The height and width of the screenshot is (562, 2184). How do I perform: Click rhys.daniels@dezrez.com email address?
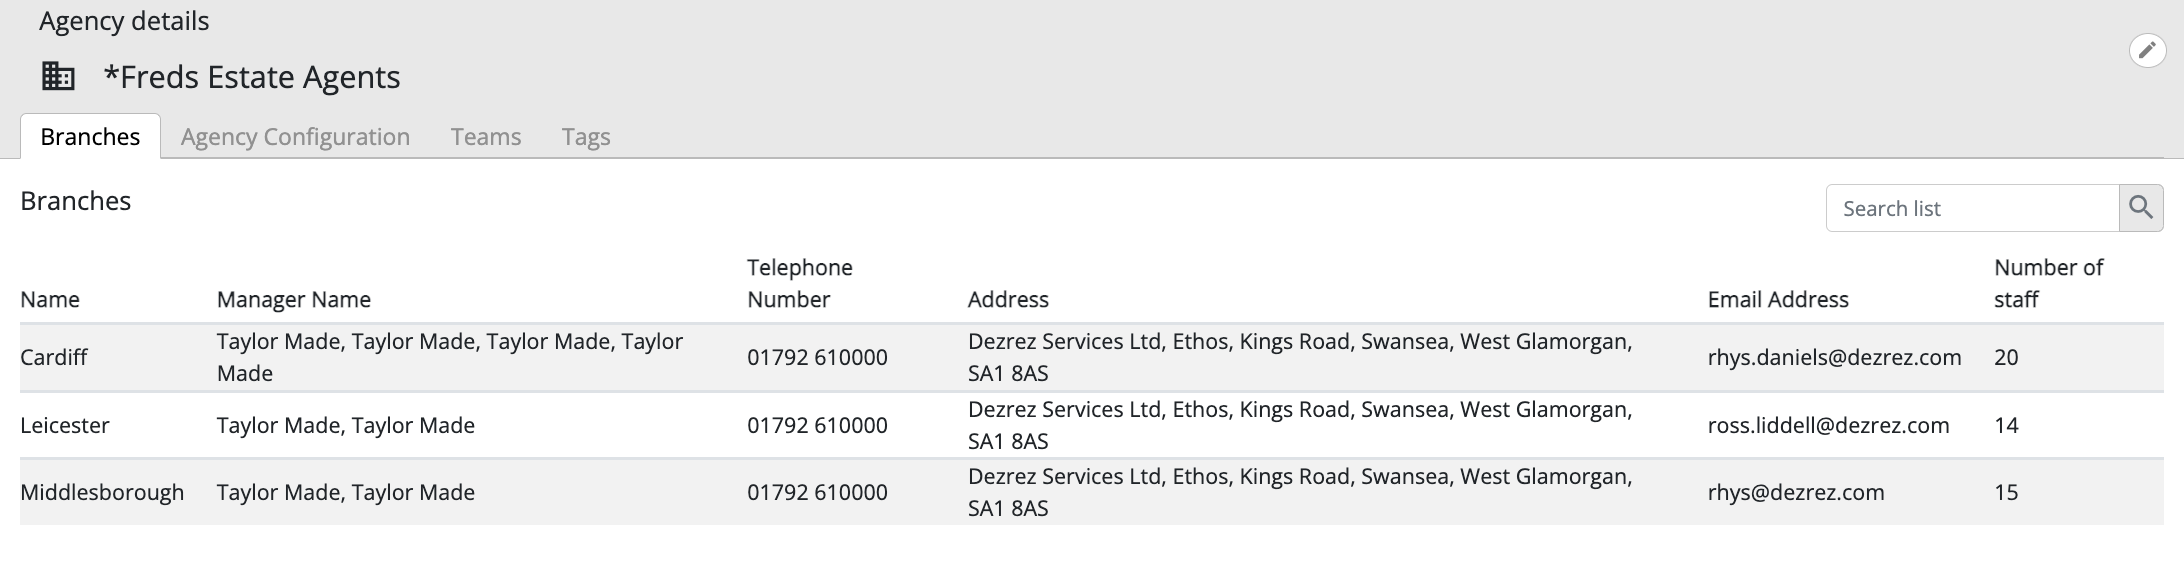pyautogui.click(x=1834, y=357)
